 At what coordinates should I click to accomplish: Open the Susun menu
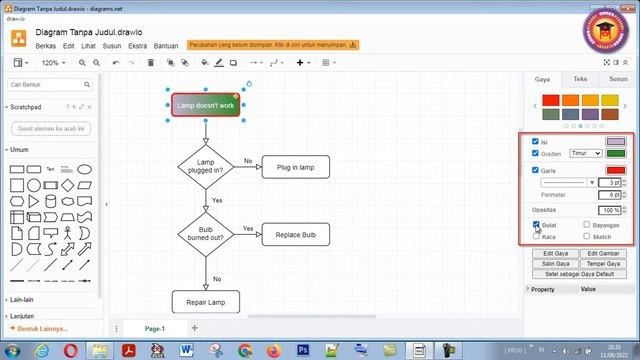point(112,46)
